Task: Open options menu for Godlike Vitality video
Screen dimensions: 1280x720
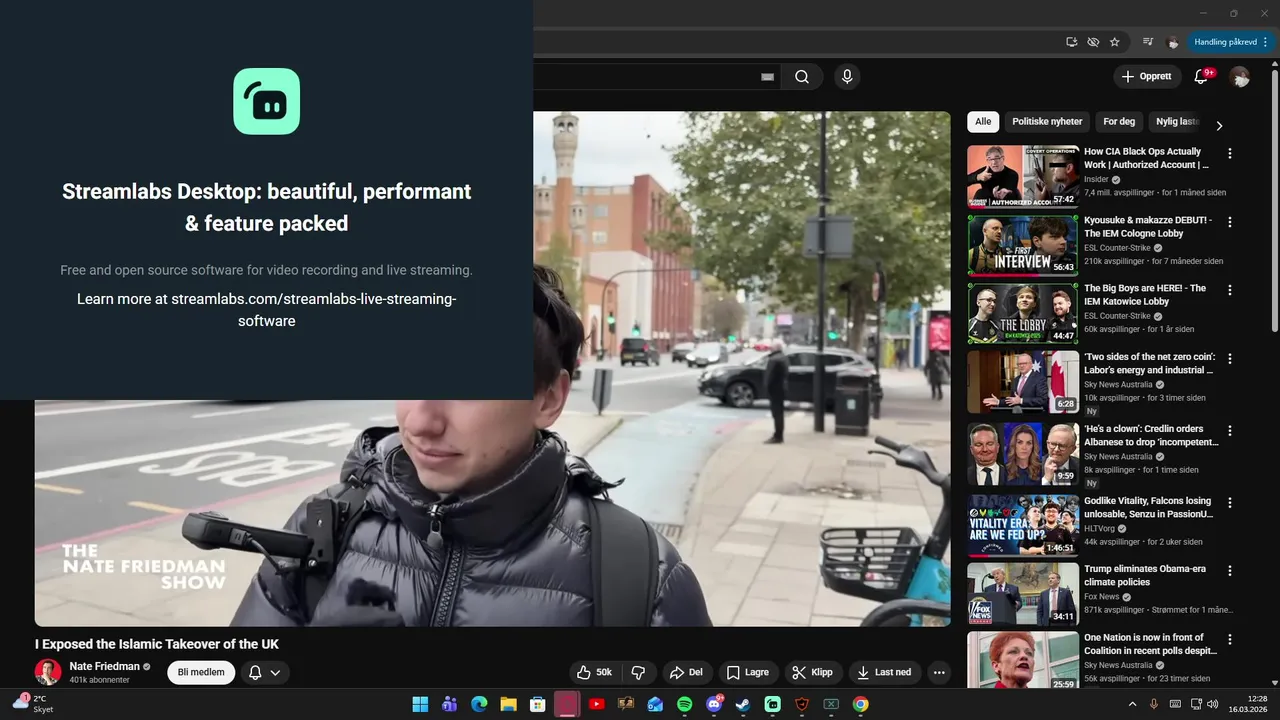Action: tap(1230, 503)
